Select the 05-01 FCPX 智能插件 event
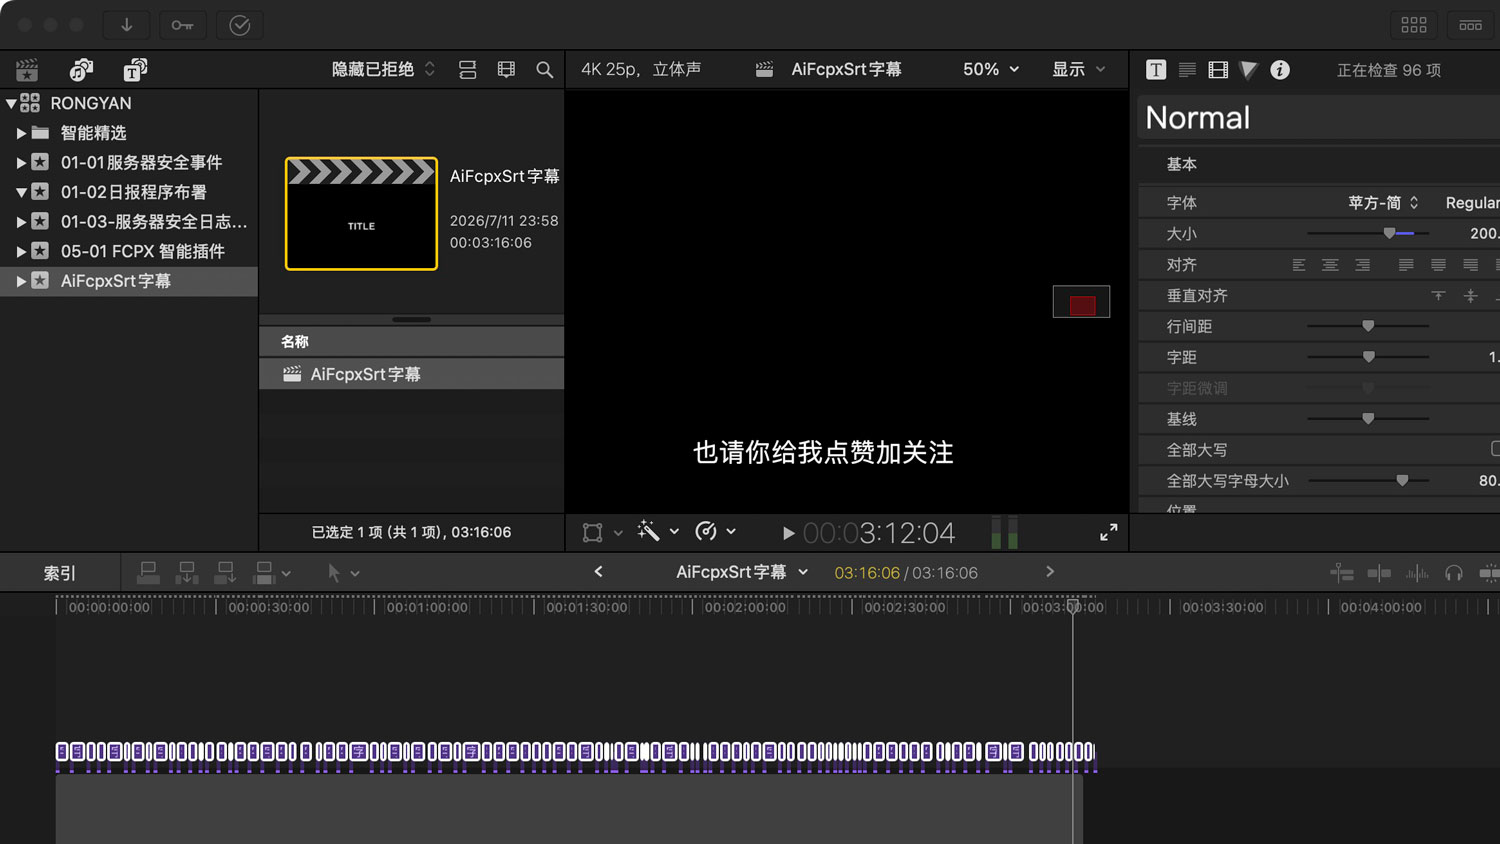The width and height of the screenshot is (1500, 844). tap(143, 251)
